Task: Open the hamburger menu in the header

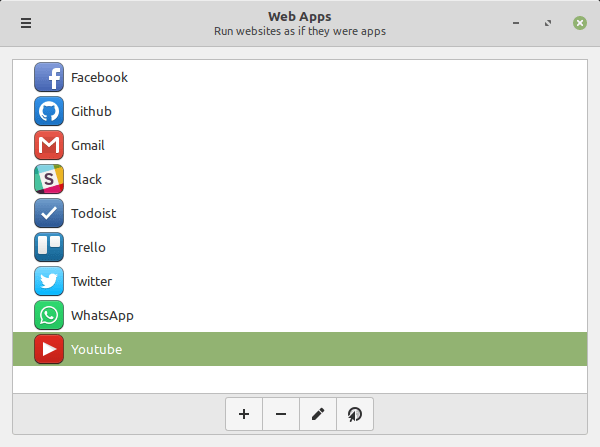Action: (26, 23)
